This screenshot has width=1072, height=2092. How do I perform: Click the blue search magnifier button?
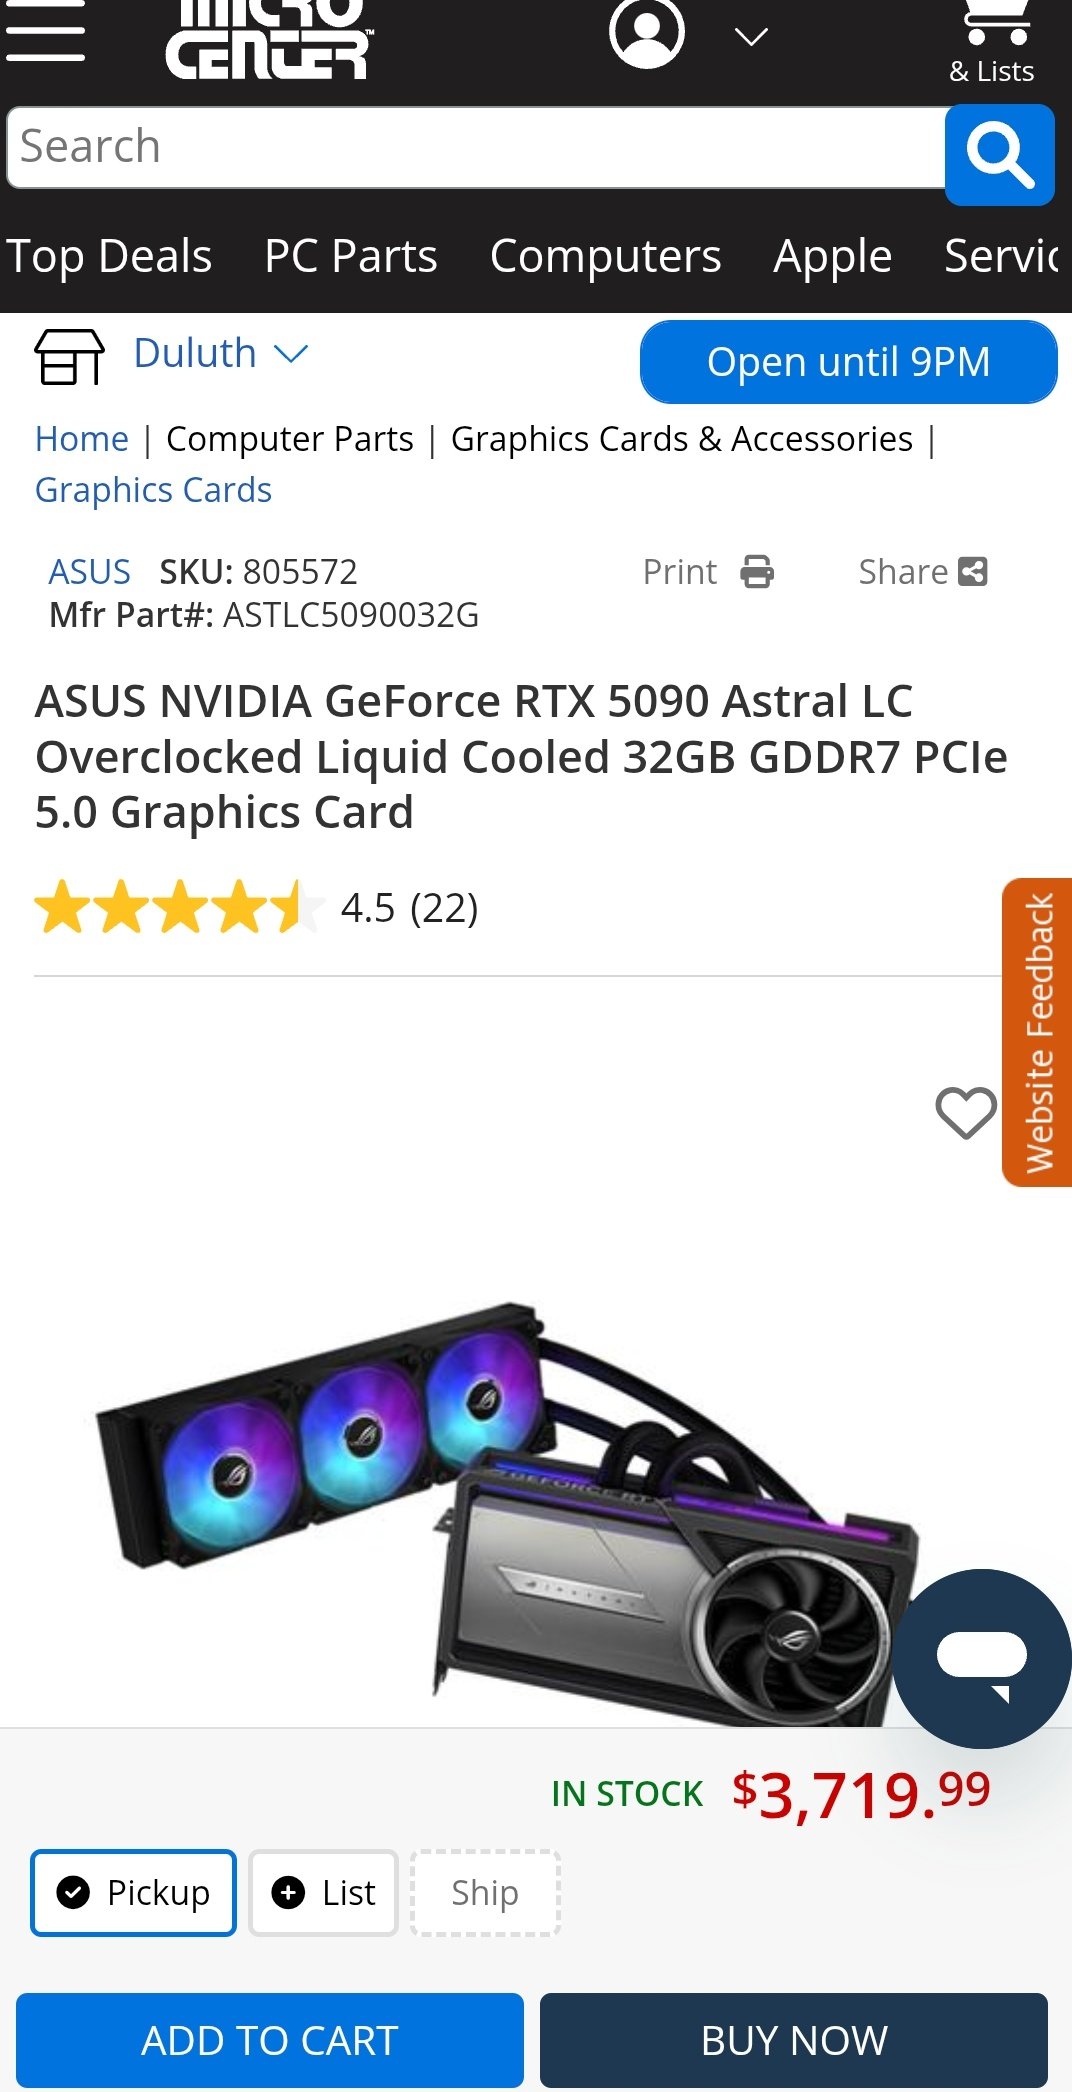pyautogui.click(x=999, y=155)
